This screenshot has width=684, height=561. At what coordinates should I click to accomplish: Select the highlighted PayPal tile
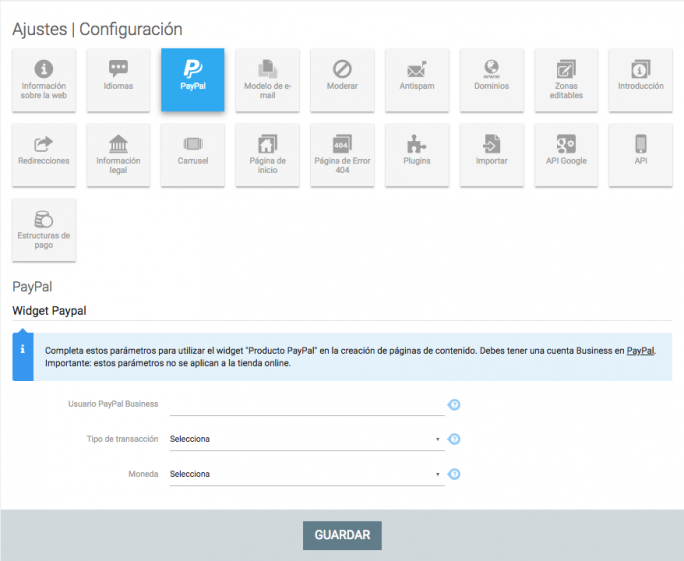pos(193,80)
